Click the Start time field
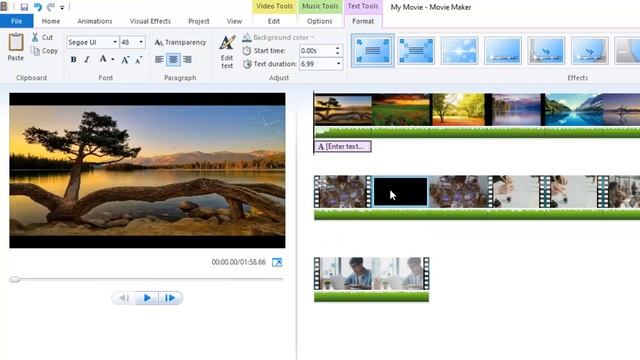 [x=317, y=51]
